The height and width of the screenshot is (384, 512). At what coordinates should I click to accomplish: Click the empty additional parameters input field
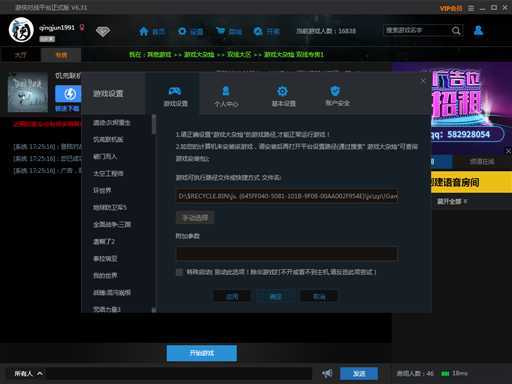click(x=287, y=254)
